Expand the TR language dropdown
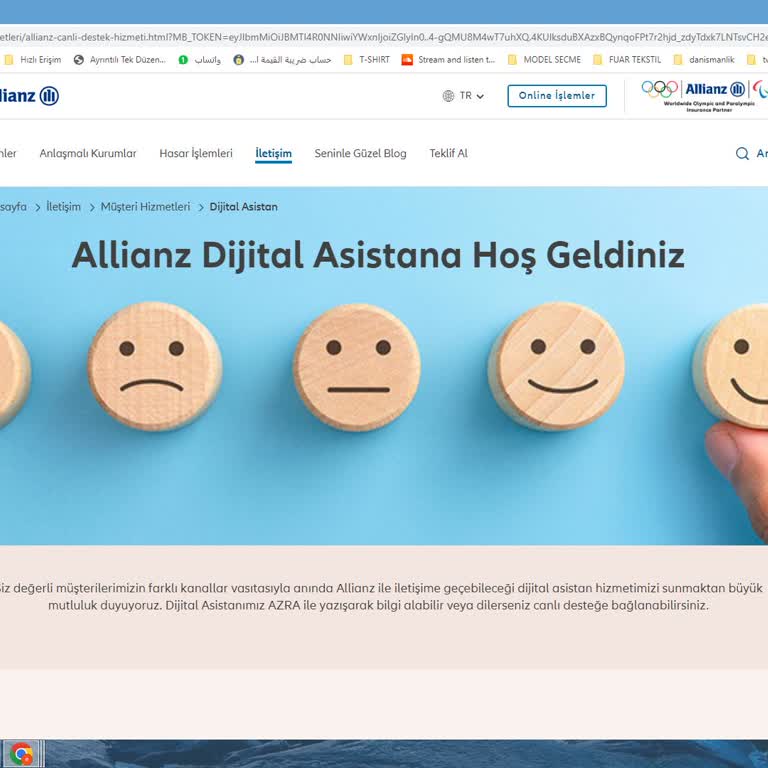 (x=472, y=96)
